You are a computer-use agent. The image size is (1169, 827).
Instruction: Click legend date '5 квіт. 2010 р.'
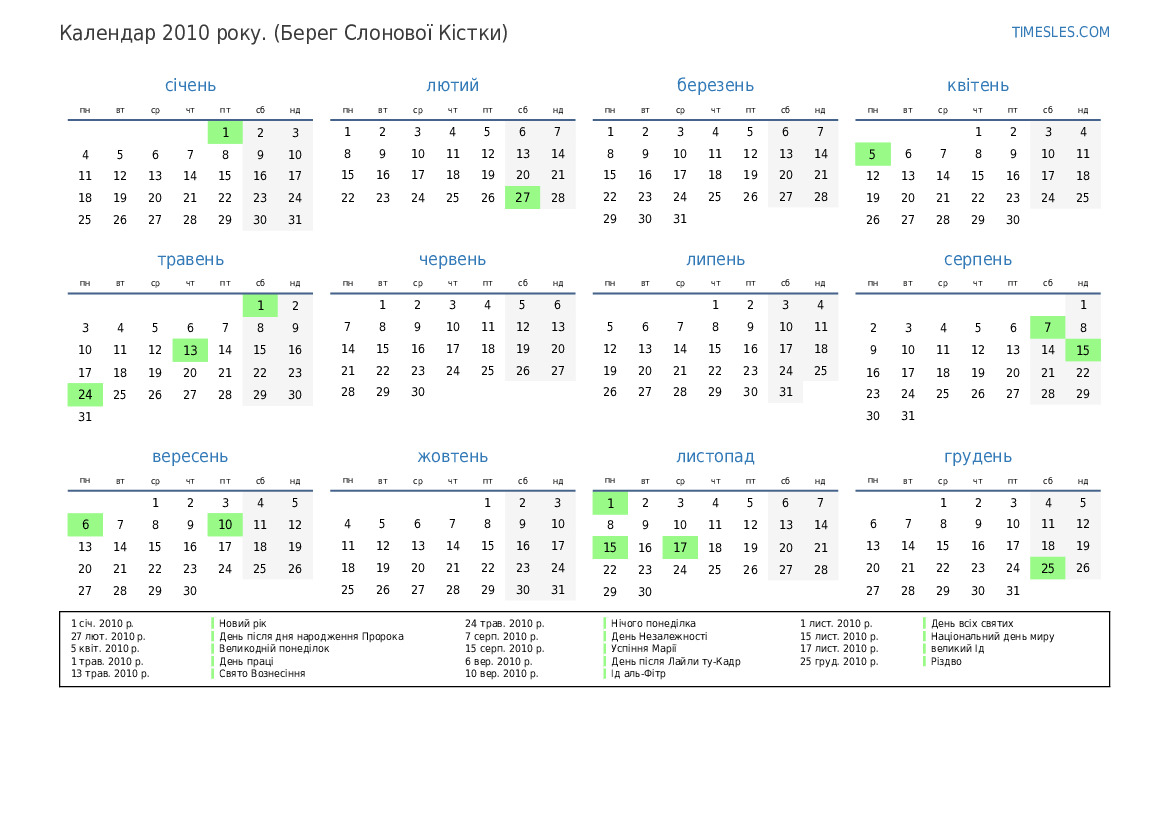[x=105, y=649]
